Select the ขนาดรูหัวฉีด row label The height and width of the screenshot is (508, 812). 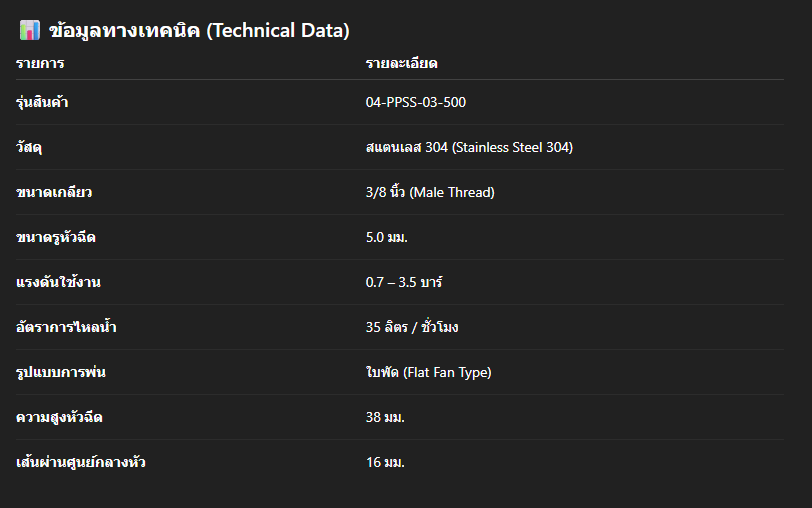point(56,237)
